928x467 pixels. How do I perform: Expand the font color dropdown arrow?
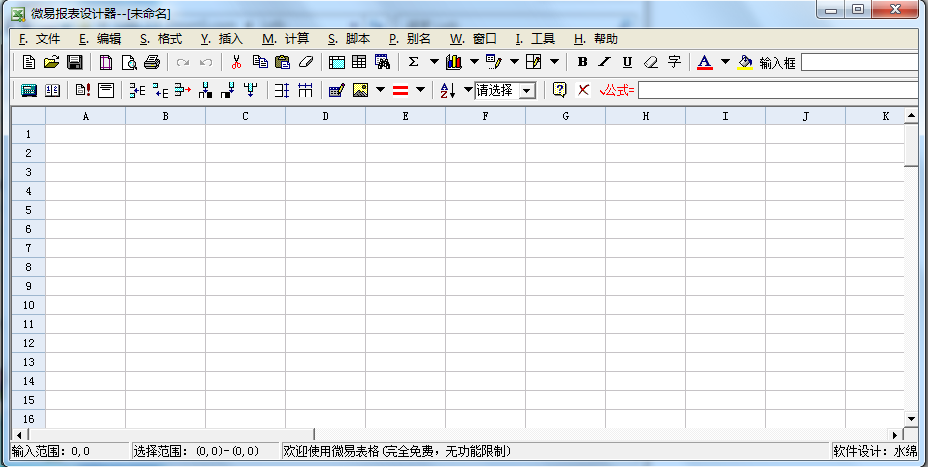pos(725,62)
